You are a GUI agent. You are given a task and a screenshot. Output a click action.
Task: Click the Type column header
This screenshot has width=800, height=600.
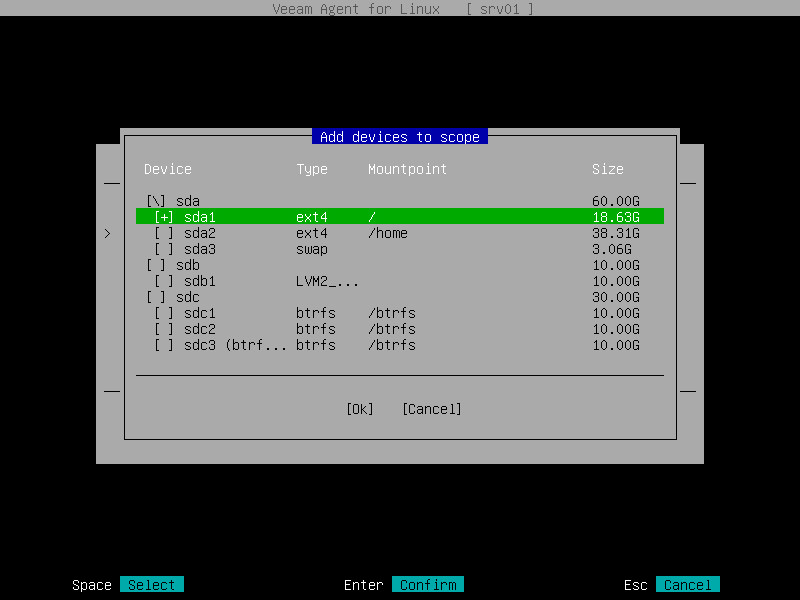[312, 169]
